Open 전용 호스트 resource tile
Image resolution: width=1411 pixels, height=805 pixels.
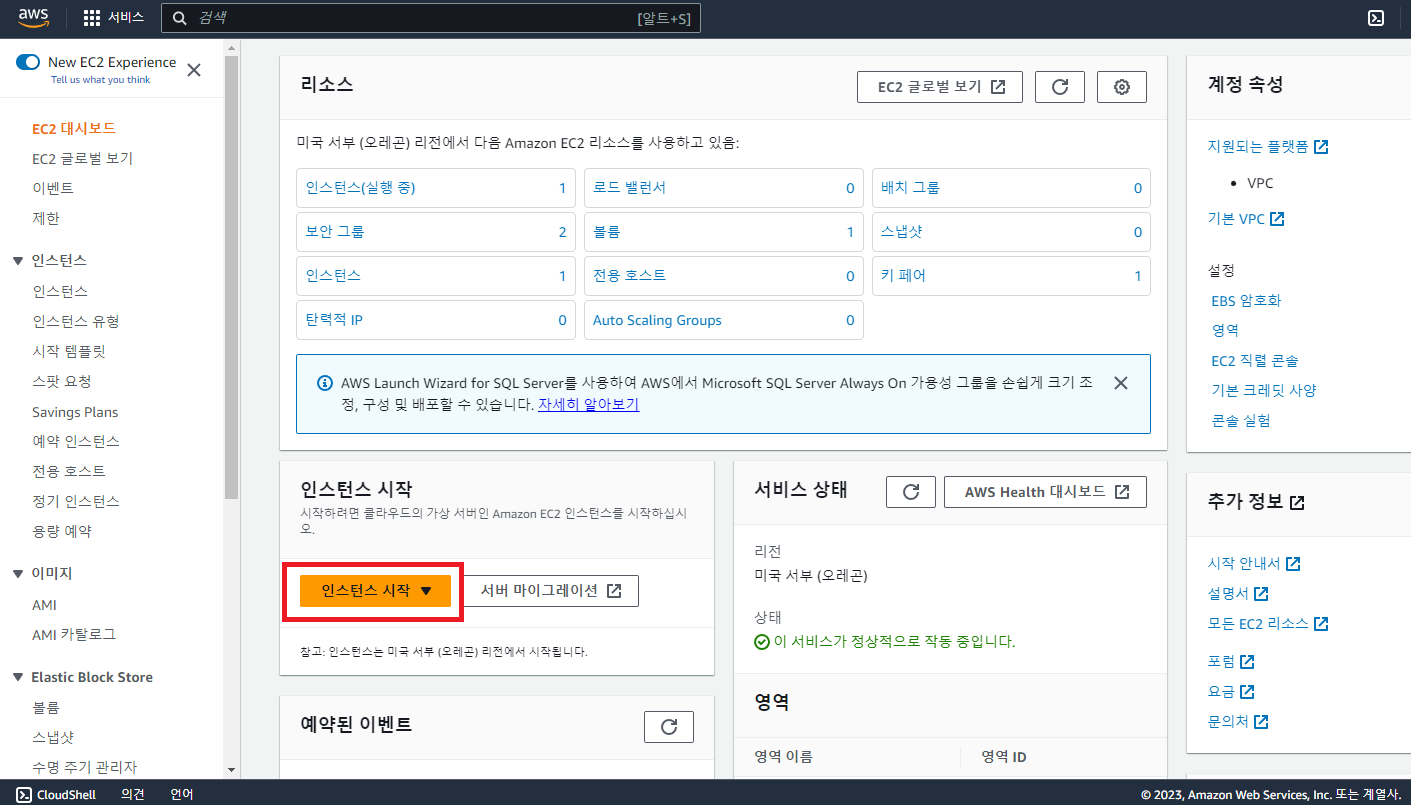coord(724,276)
